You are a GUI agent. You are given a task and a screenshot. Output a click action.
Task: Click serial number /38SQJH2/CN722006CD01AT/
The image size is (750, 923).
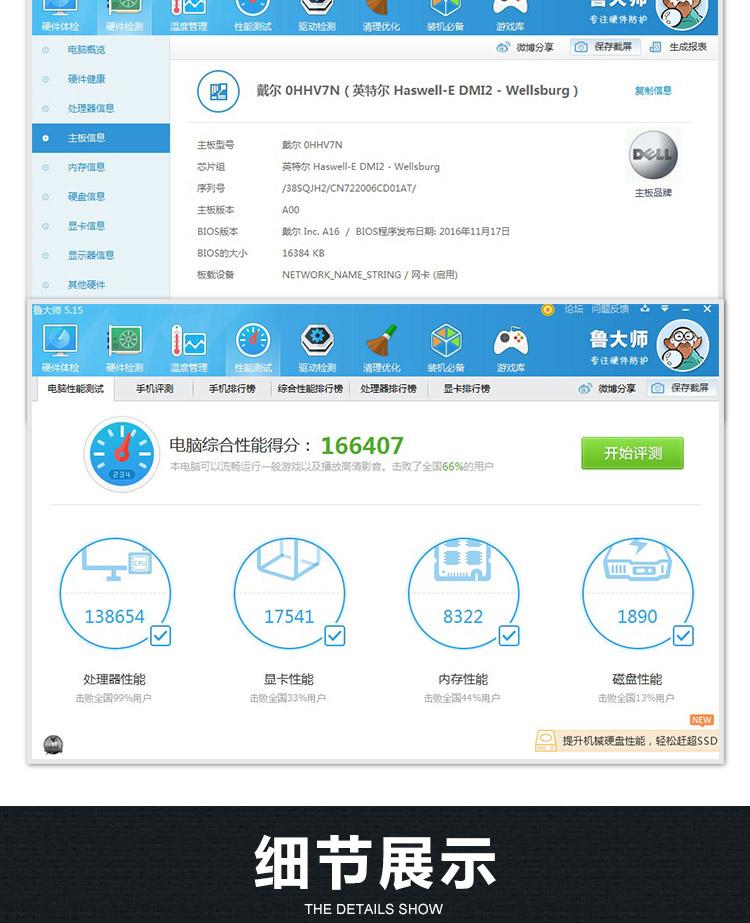(349, 188)
